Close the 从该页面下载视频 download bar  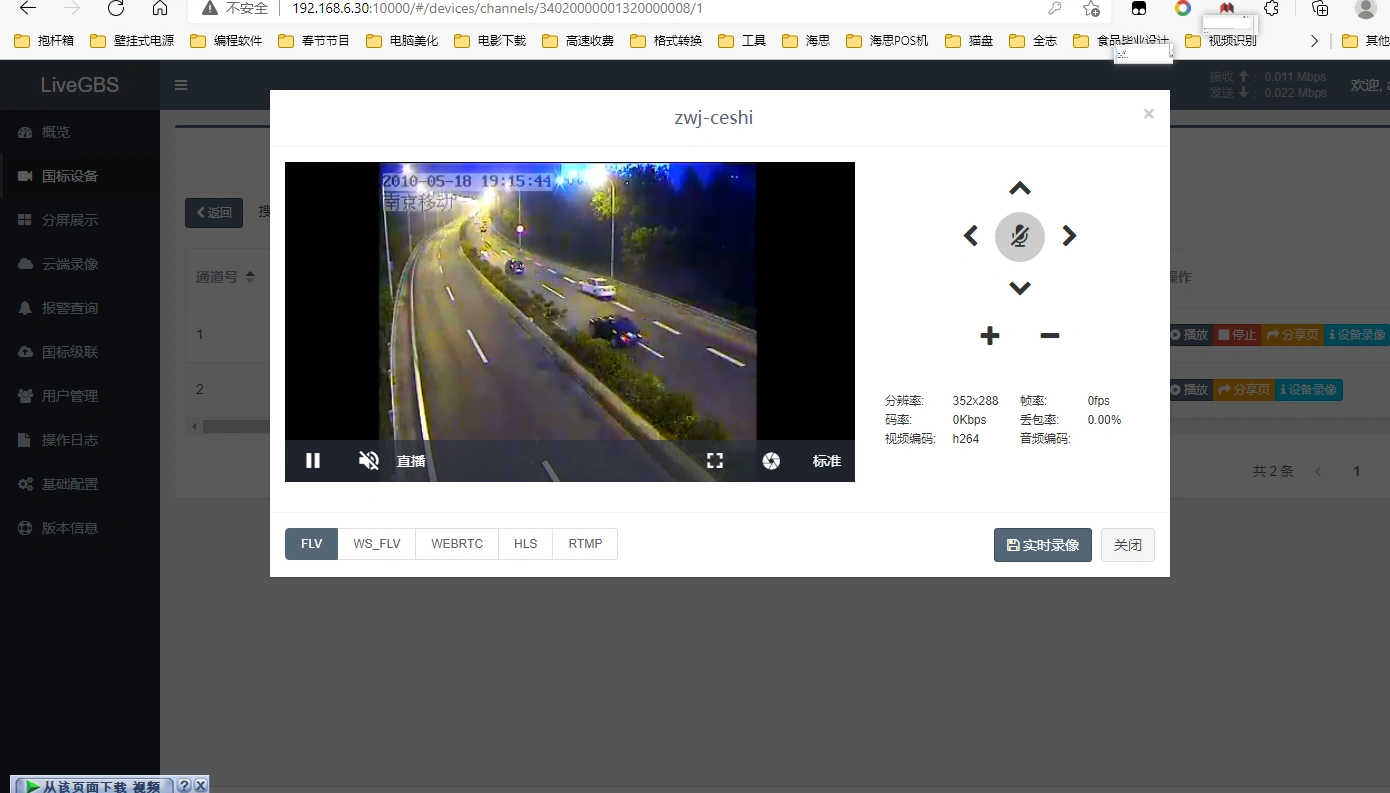coord(201,786)
